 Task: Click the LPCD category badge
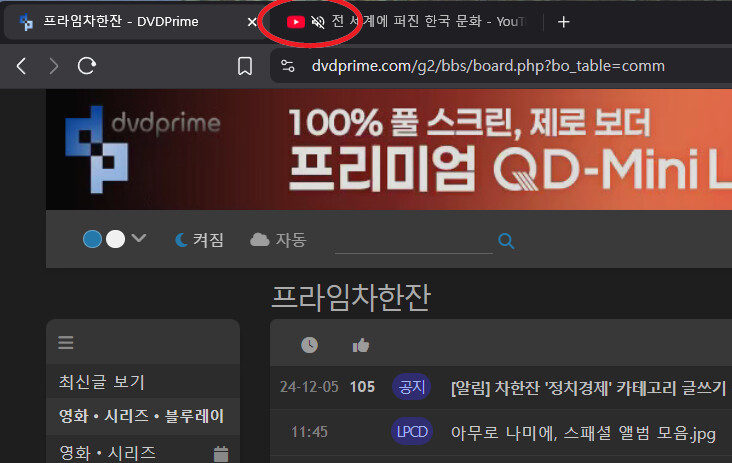(412, 432)
